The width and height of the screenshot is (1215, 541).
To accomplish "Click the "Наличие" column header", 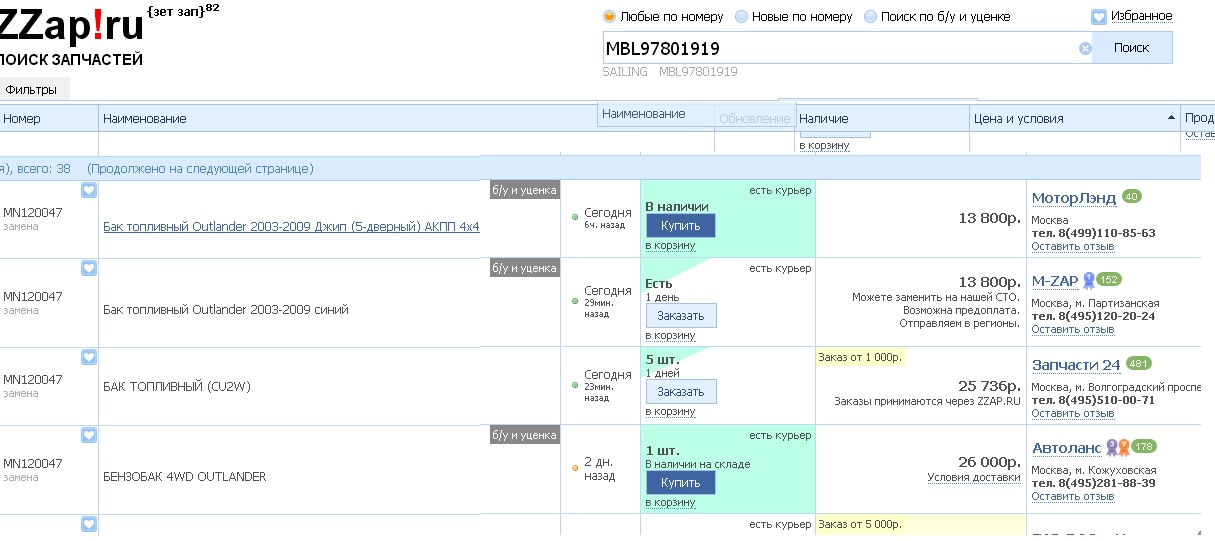I will tap(824, 119).
